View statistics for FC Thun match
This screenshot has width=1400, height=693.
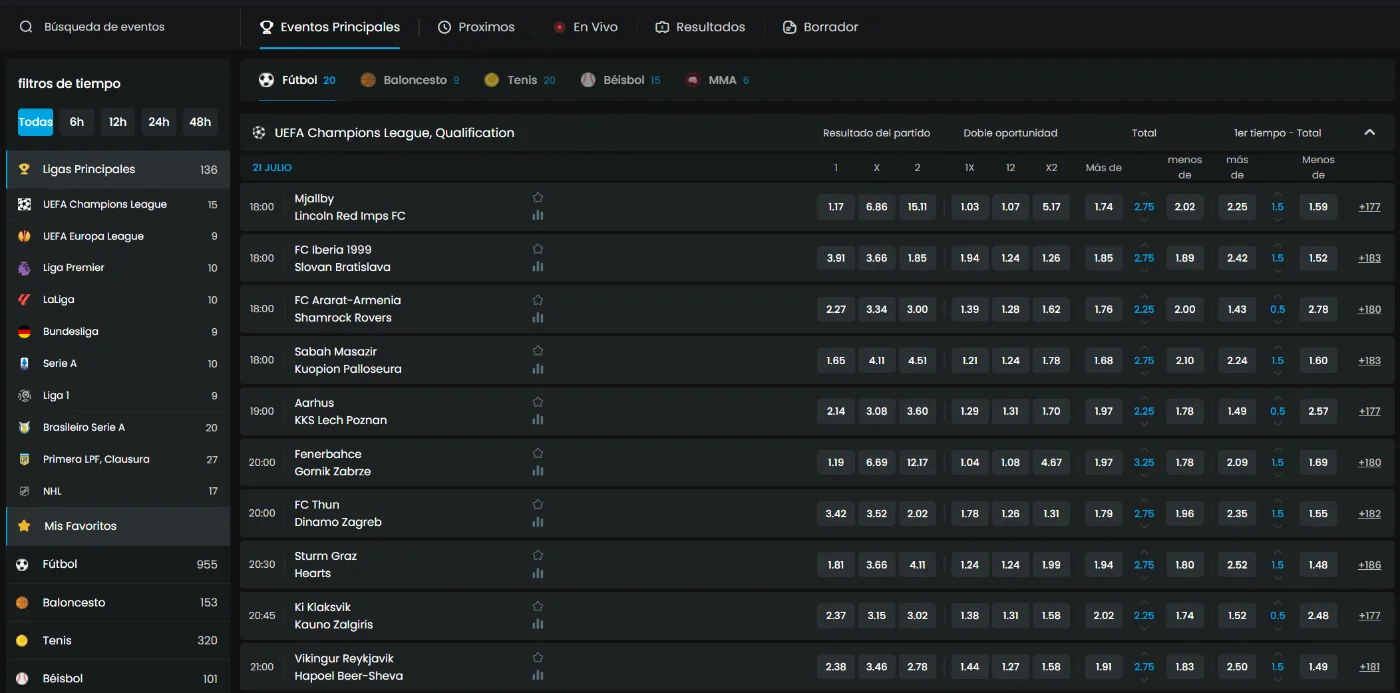pyautogui.click(x=538, y=521)
